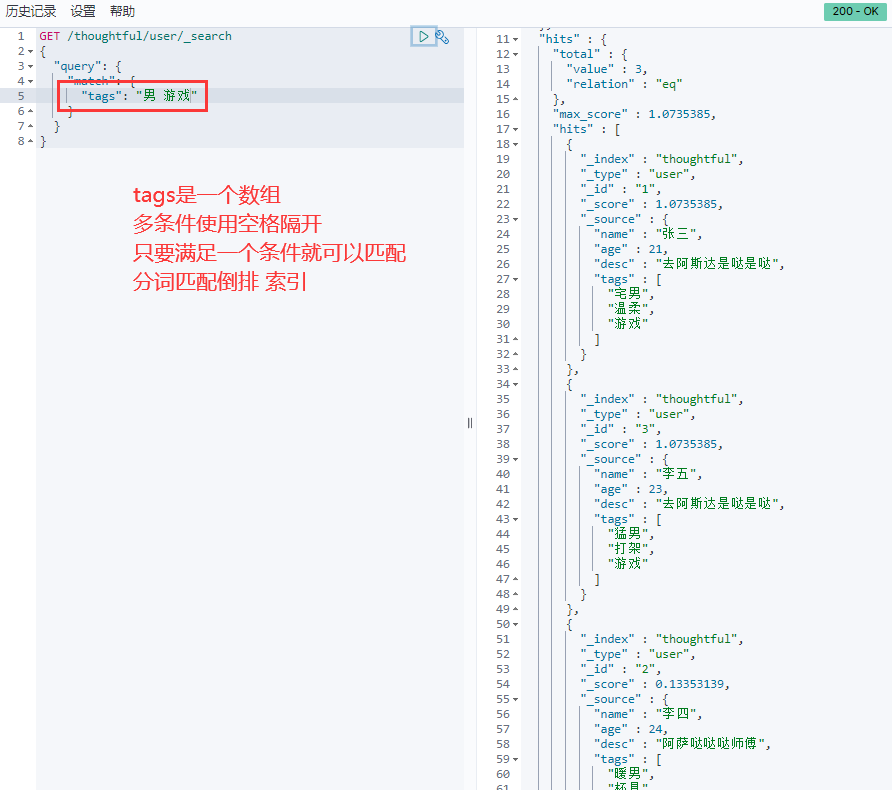The image size is (892, 790).
Task: Toggle fold arrow at request line 8
Action: pyautogui.click(x=31, y=140)
